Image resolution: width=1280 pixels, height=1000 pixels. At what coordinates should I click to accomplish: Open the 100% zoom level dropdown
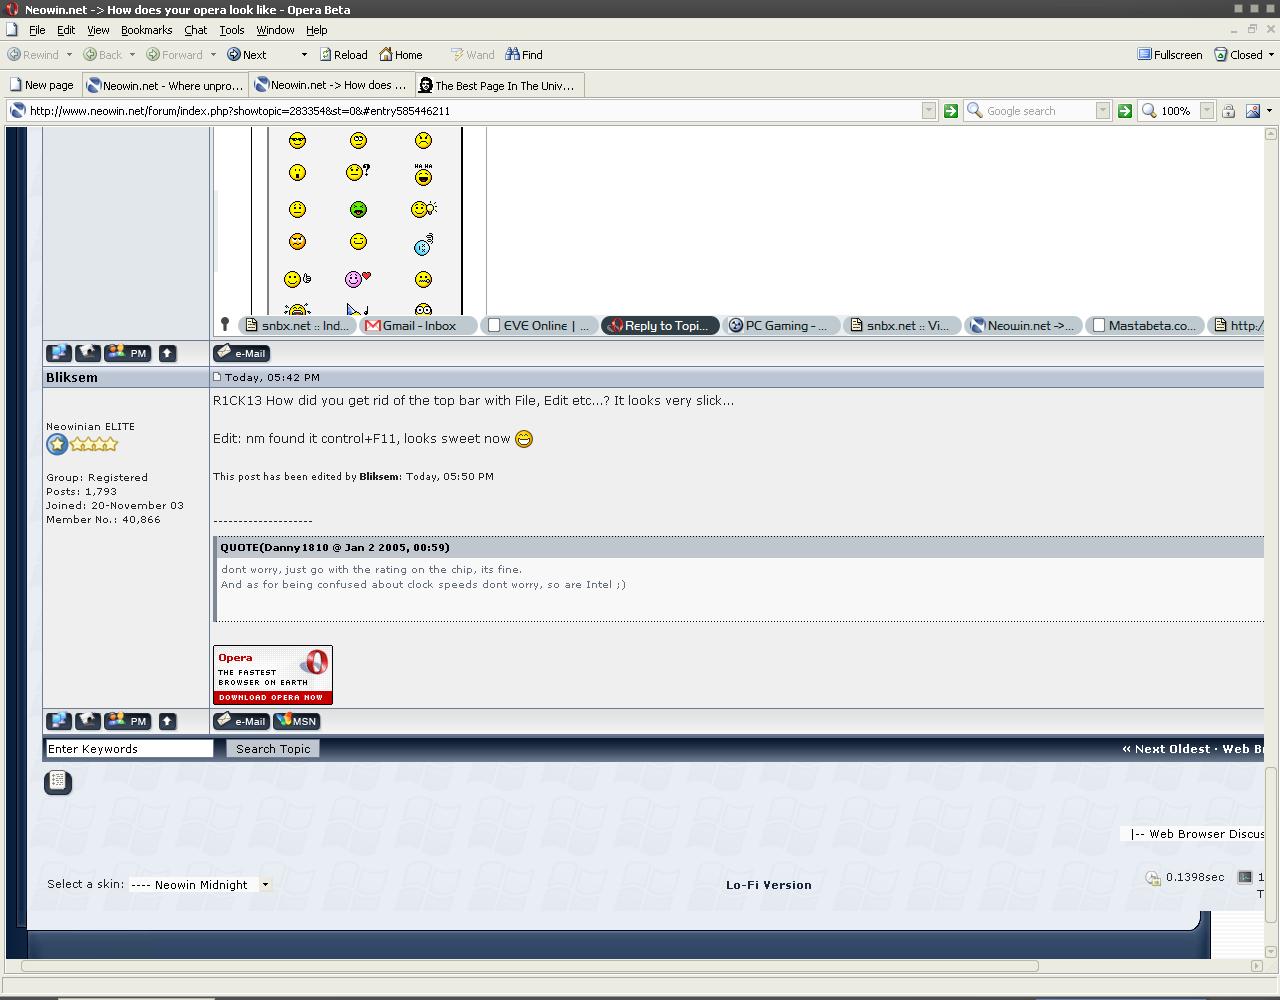[1207, 111]
